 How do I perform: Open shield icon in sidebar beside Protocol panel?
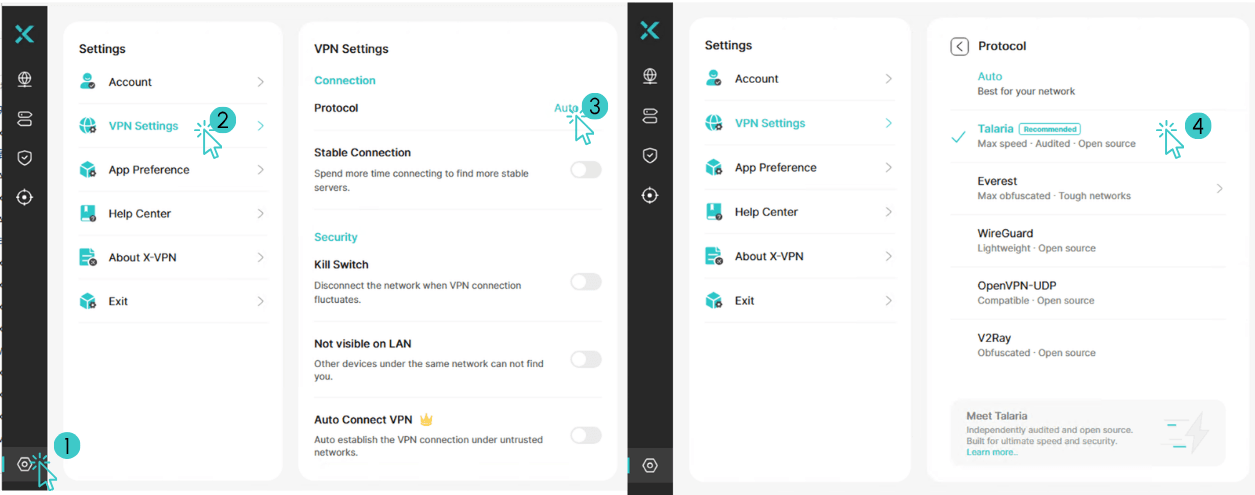coord(650,155)
